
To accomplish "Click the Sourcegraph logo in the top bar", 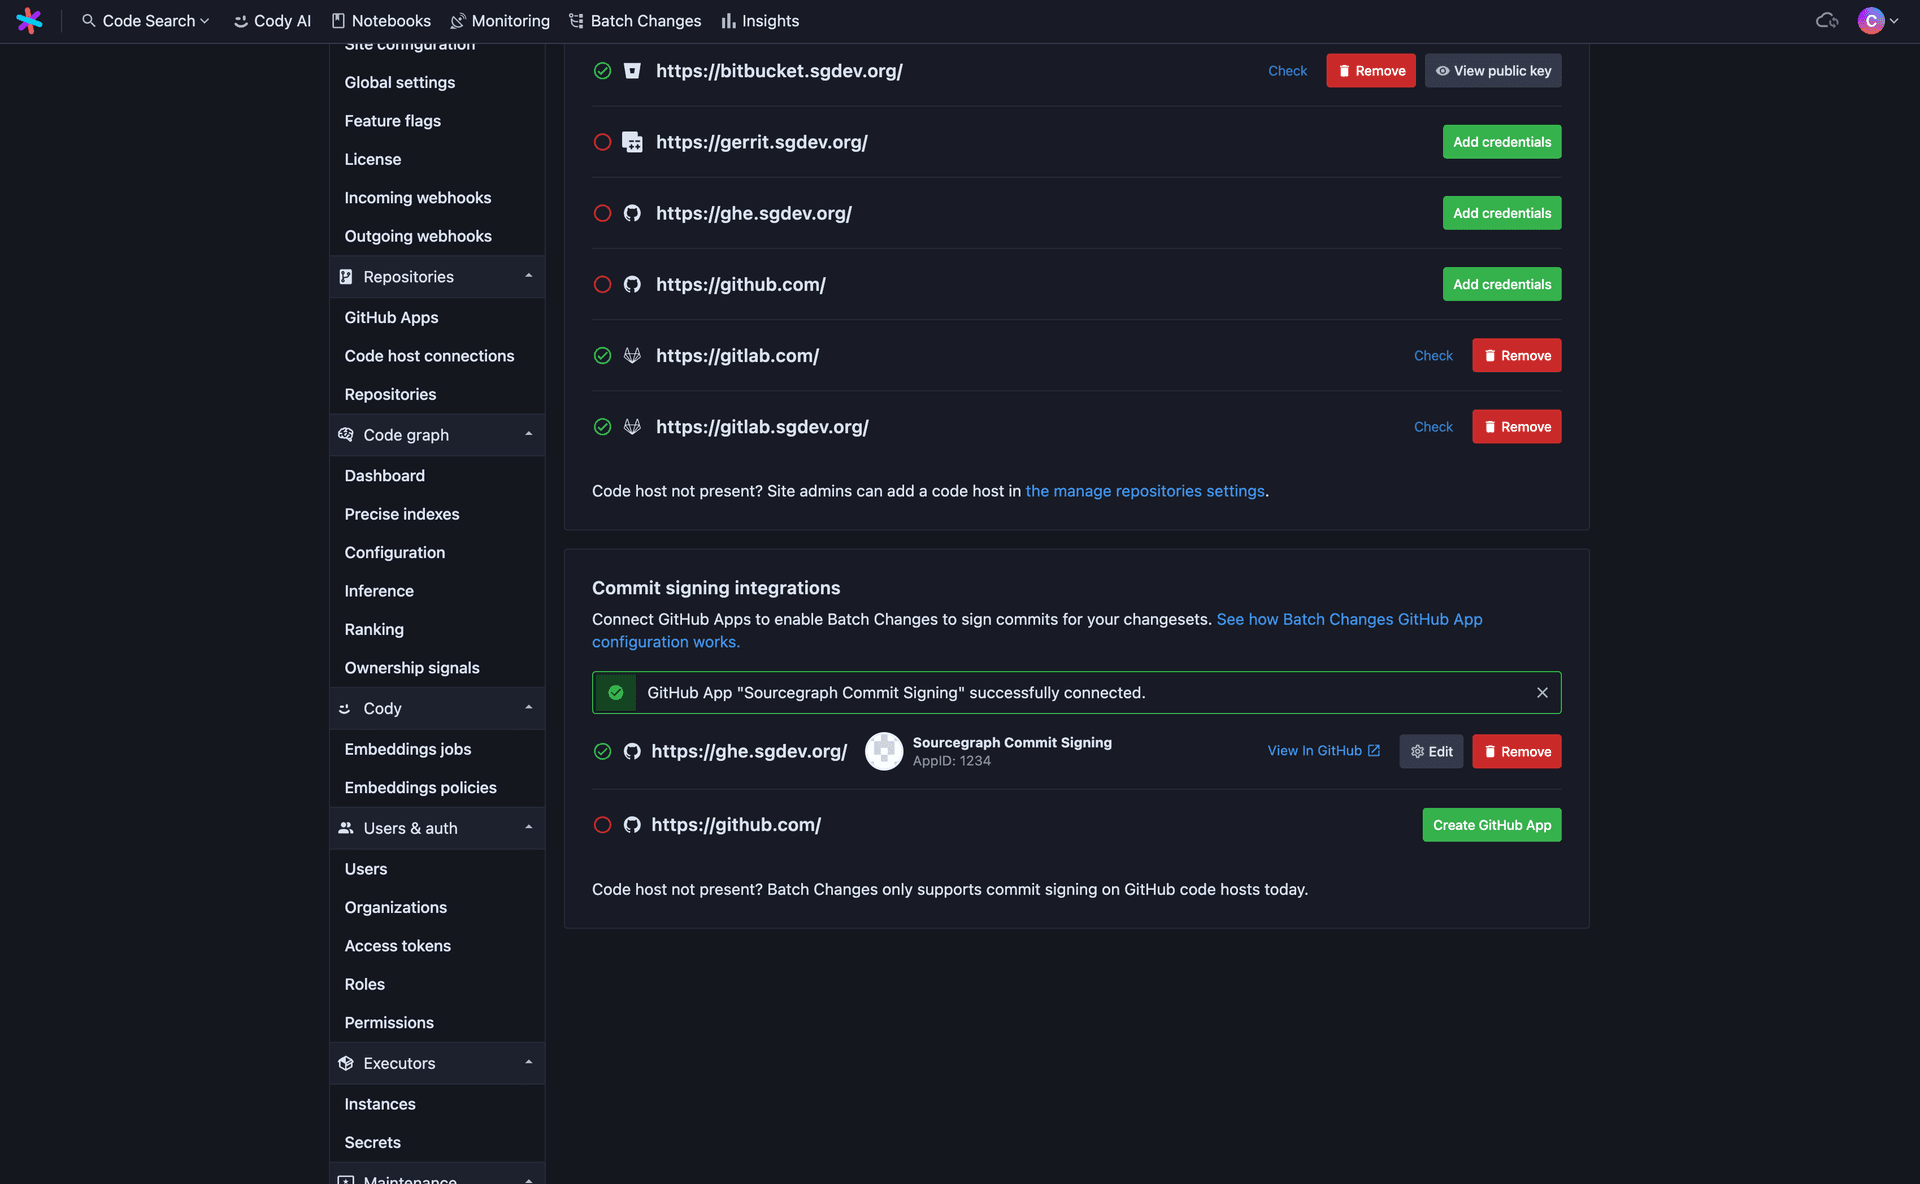I will pos(29,20).
